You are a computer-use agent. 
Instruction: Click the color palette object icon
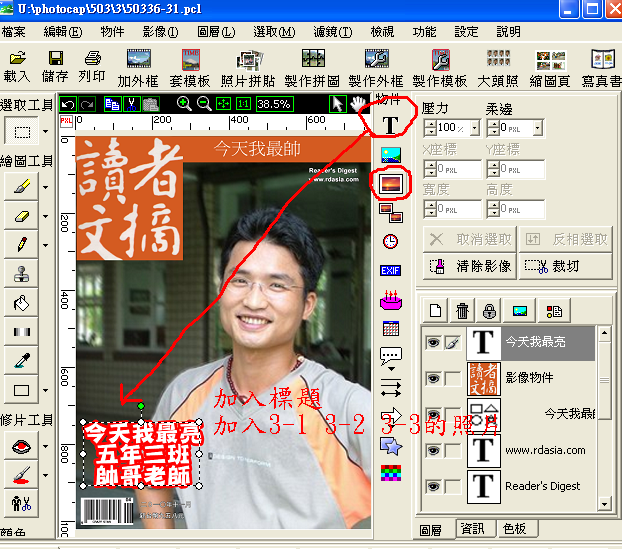pos(390,471)
